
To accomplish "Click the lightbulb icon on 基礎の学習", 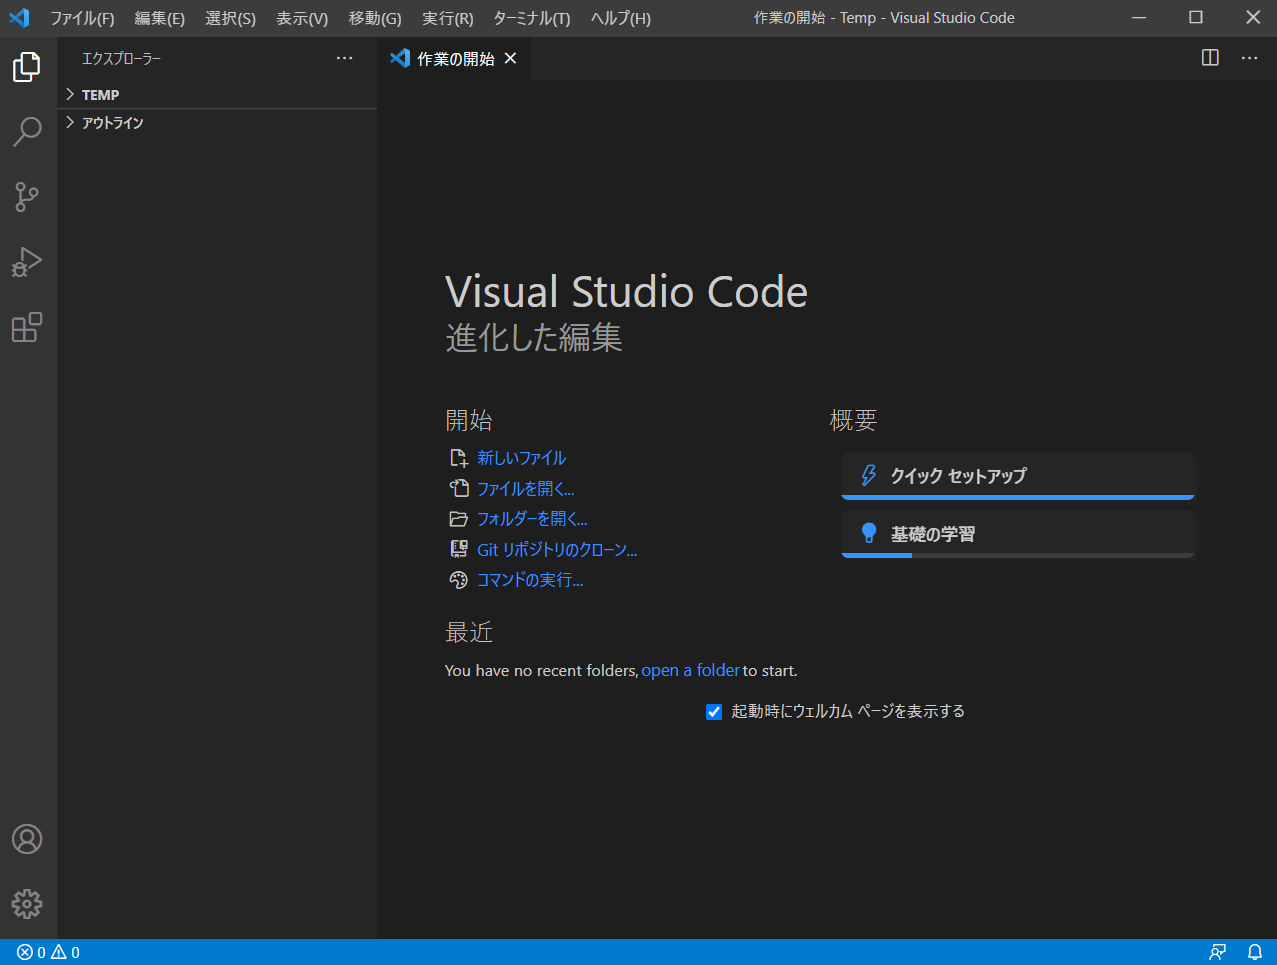I will pyautogui.click(x=869, y=533).
